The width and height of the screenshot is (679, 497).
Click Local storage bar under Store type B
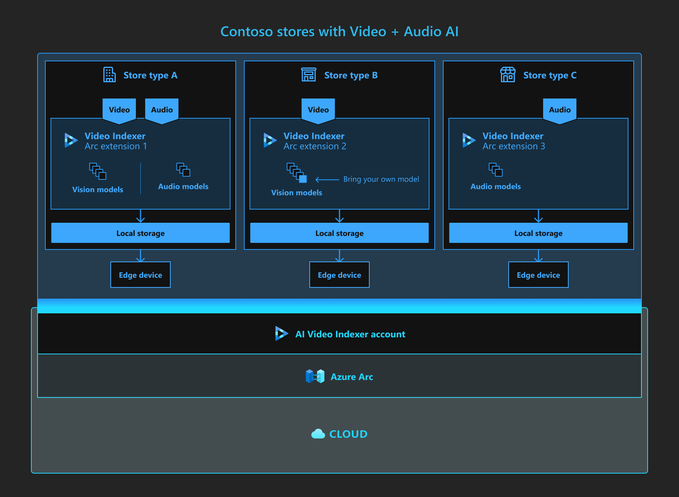pos(340,233)
